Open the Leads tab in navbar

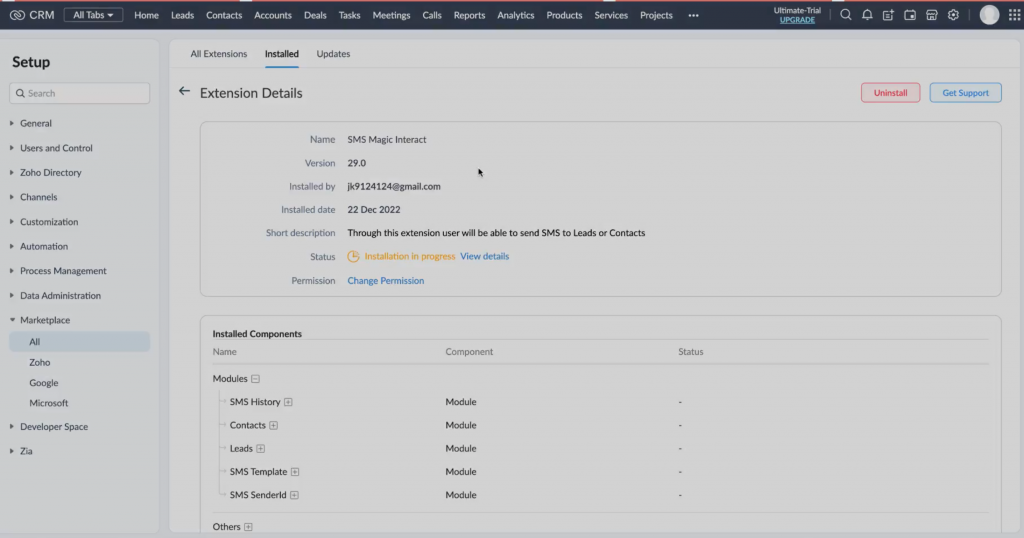coord(182,15)
